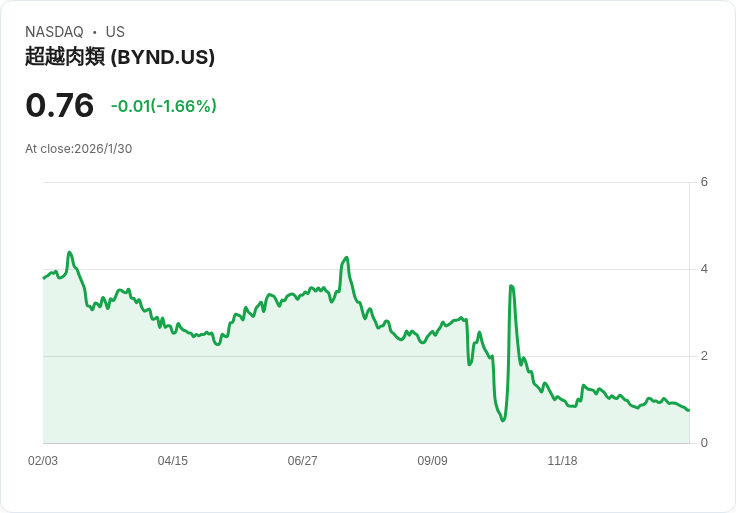The height and width of the screenshot is (513, 736).
Task: Click the chart line's starting point at left
Action: (x=44, y=278)
